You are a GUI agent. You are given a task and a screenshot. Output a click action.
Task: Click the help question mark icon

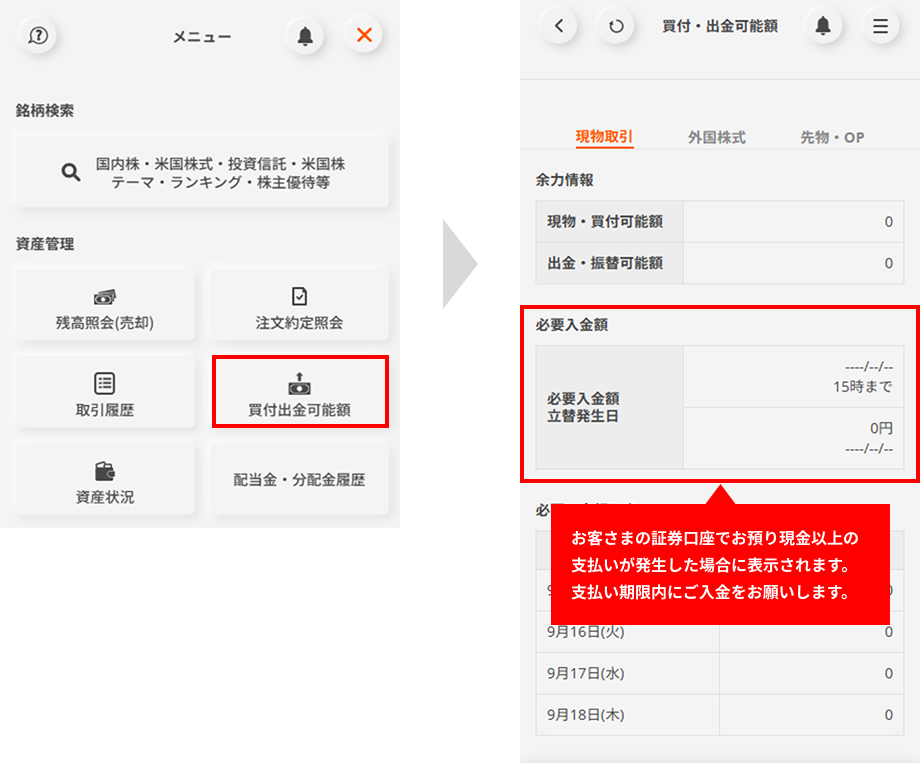[39, 36]
